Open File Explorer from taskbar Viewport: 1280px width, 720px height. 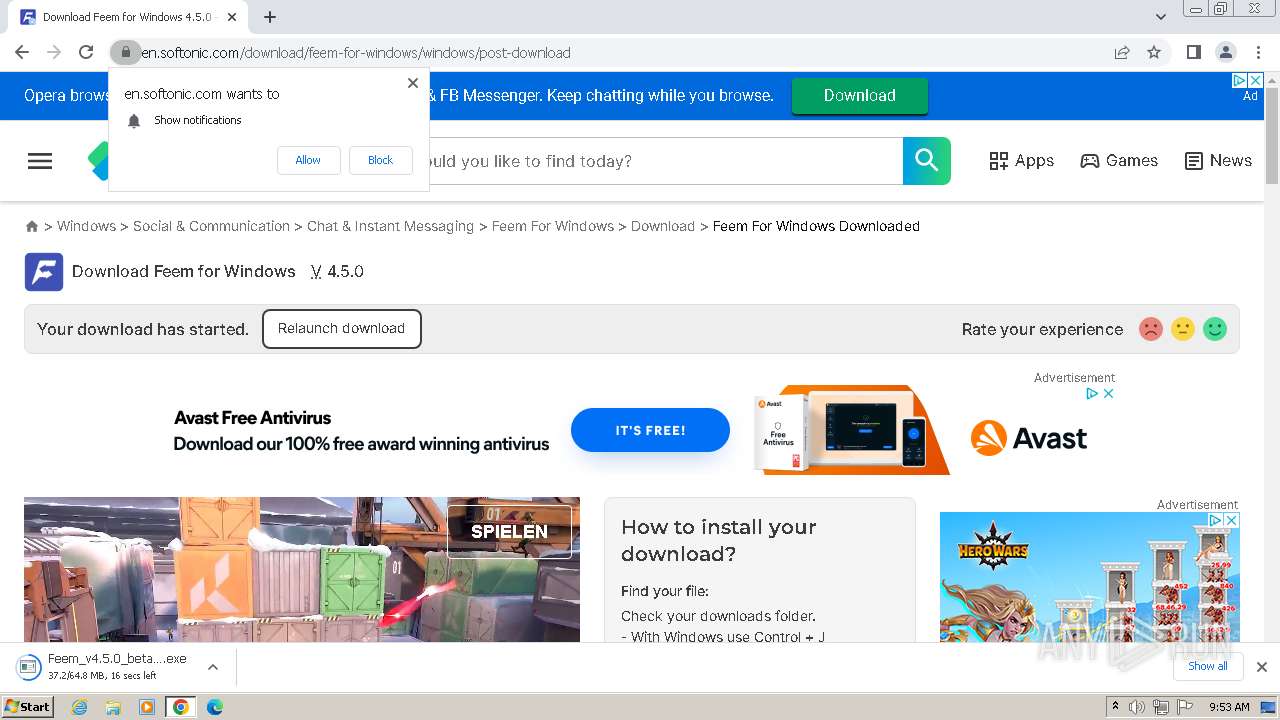tap(113, 707)
